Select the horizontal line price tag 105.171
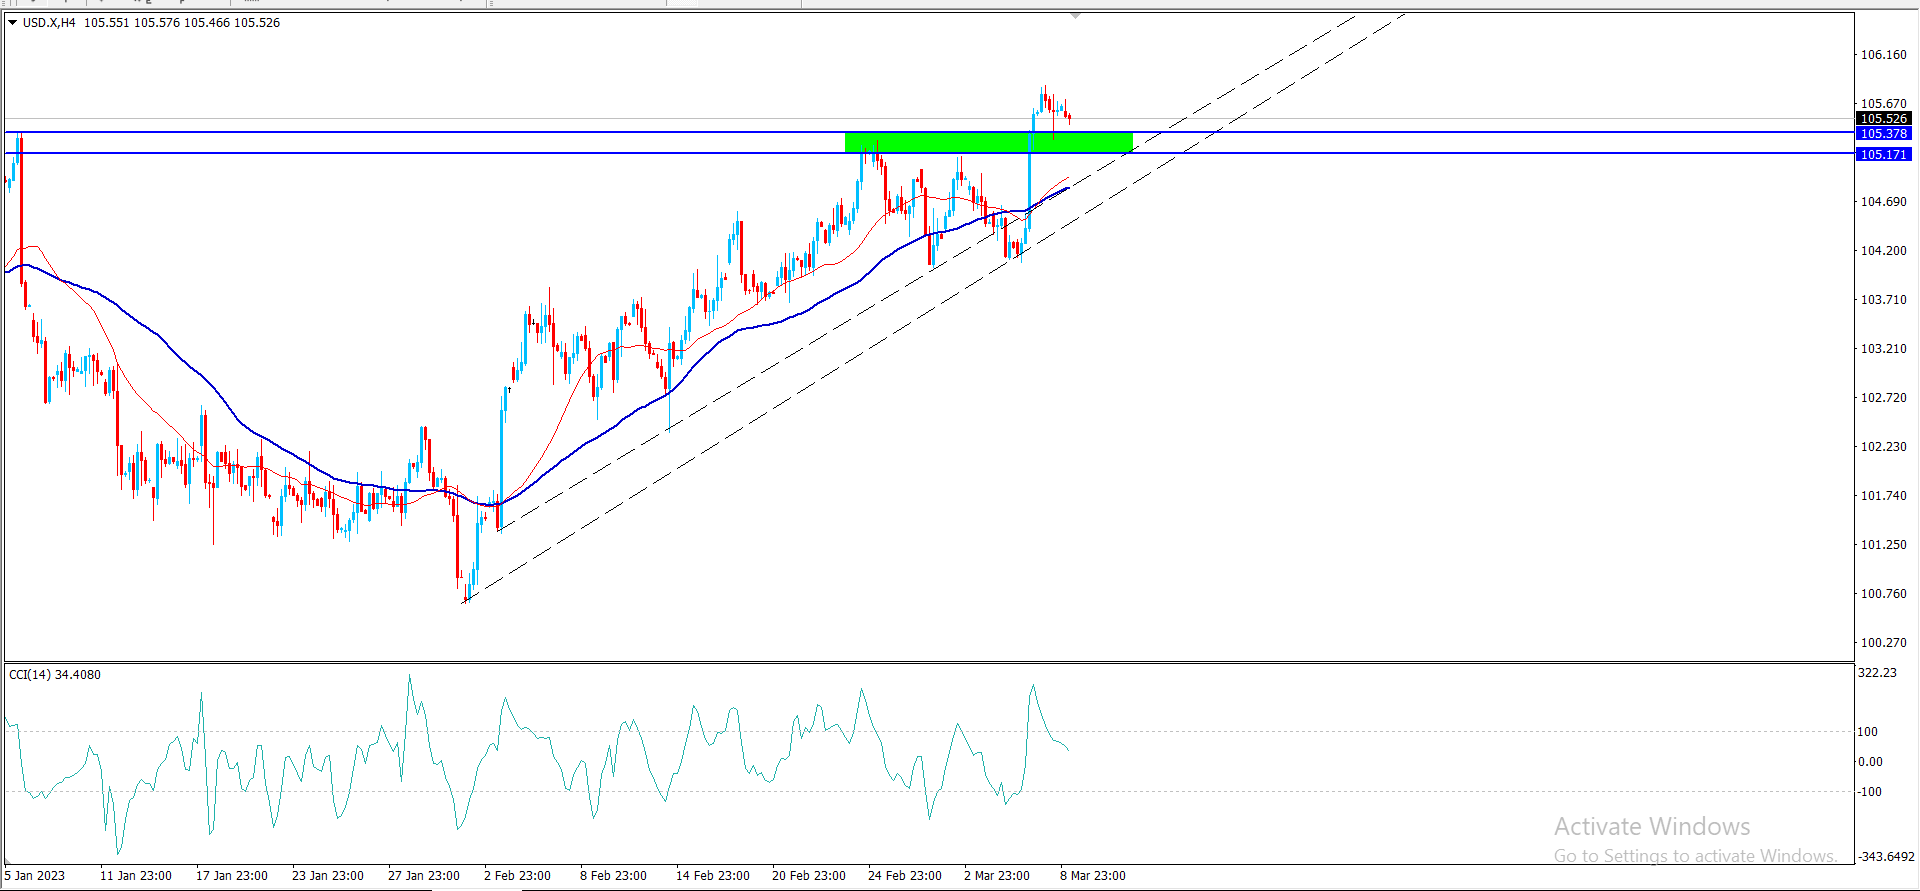 pos(1884,154)
